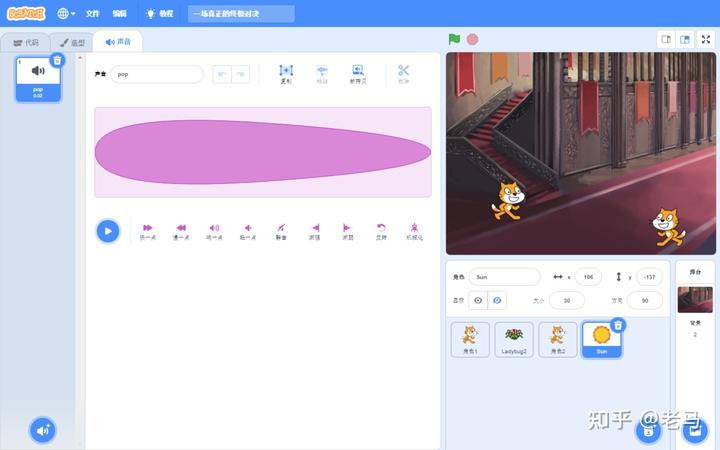Apply the 慢一点 (Slower) effect
Screen dimensions: 720x450
(x=181, y=232)
